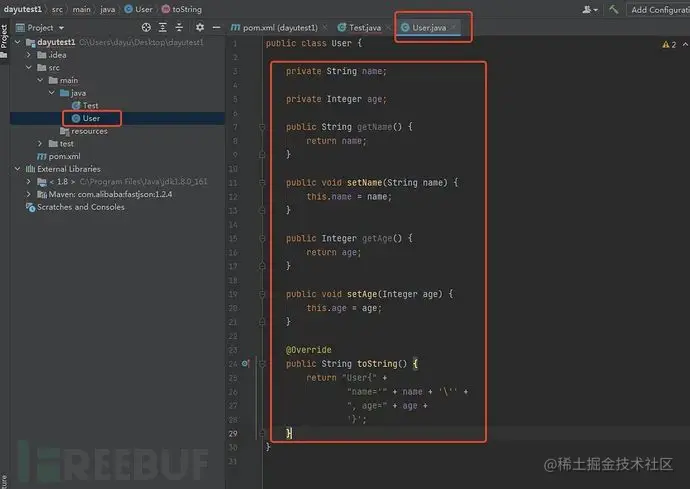Close the pom.xml editor tab
The width and height of the screenshot is (690, 489).
point(325,28)
